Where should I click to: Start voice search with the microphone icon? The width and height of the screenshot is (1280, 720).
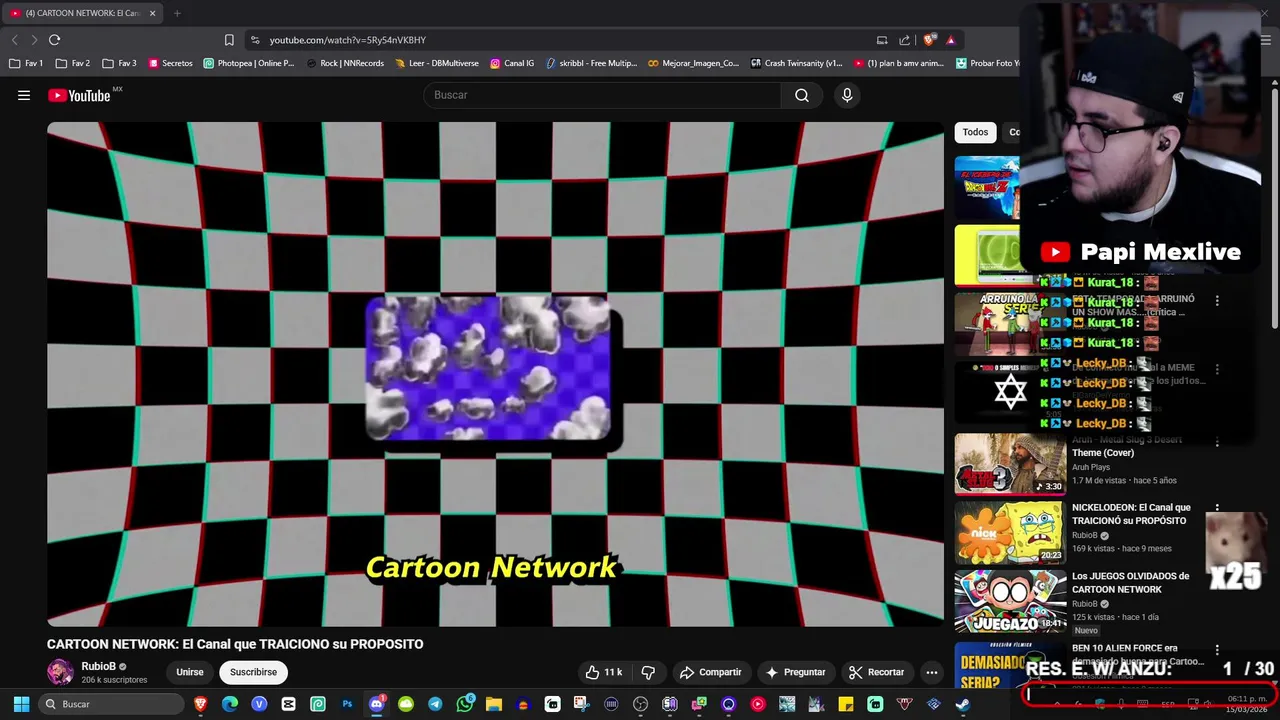[847, 95]
